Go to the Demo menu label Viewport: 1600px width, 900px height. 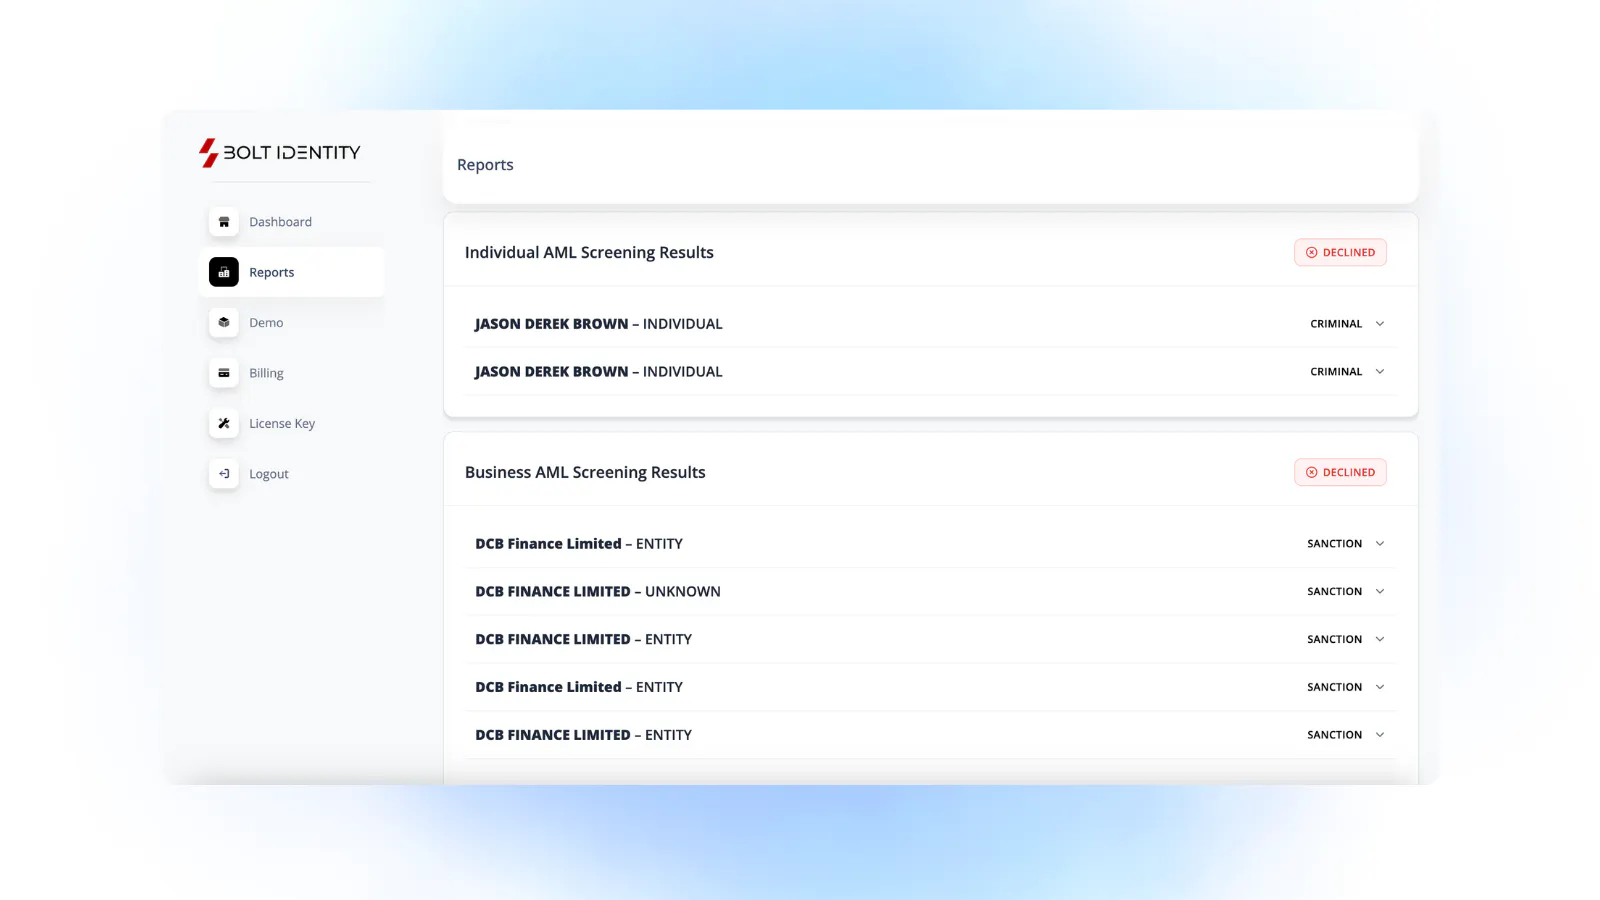266,323
